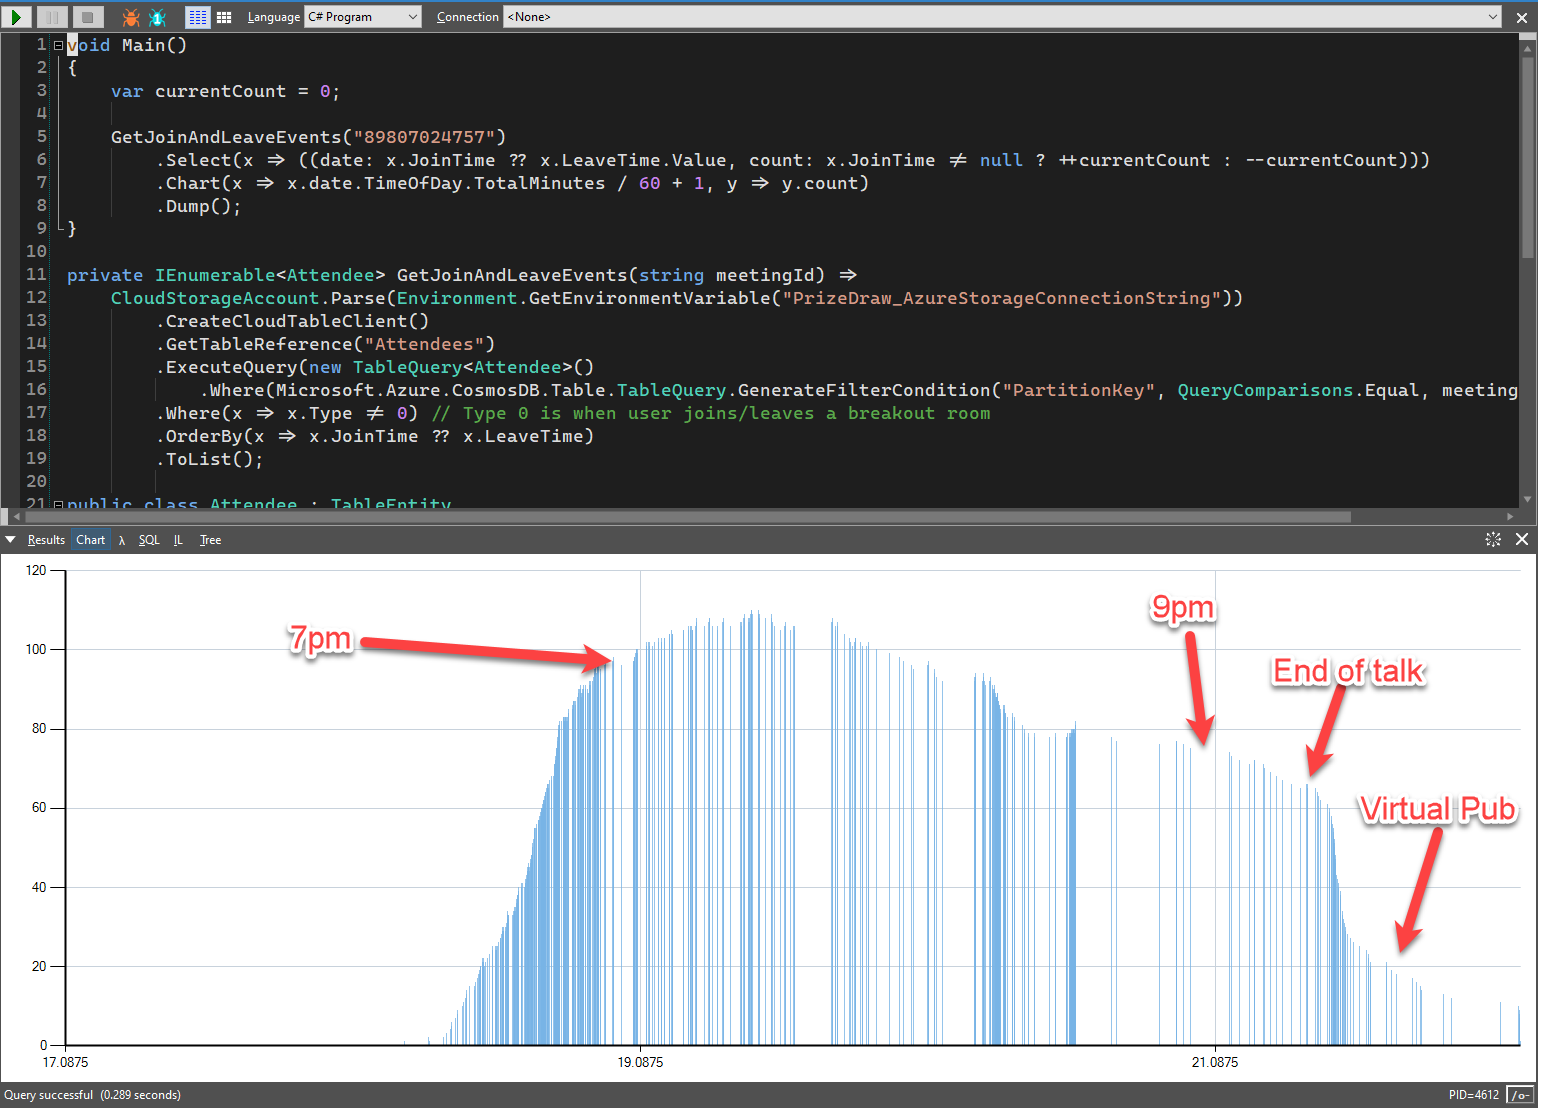Open the Tree tab
Viewport: 1542px width, 1108px height.
point(210,540)
